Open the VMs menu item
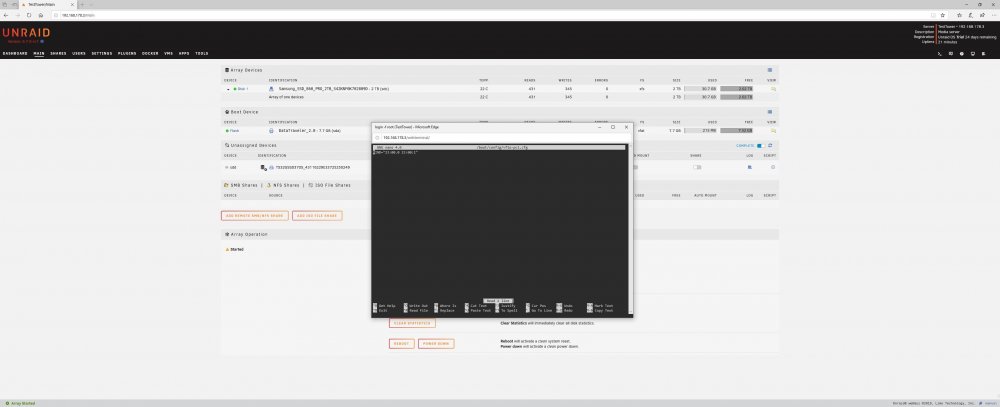This screenshot has height=407, width=1000. point(168,54)
